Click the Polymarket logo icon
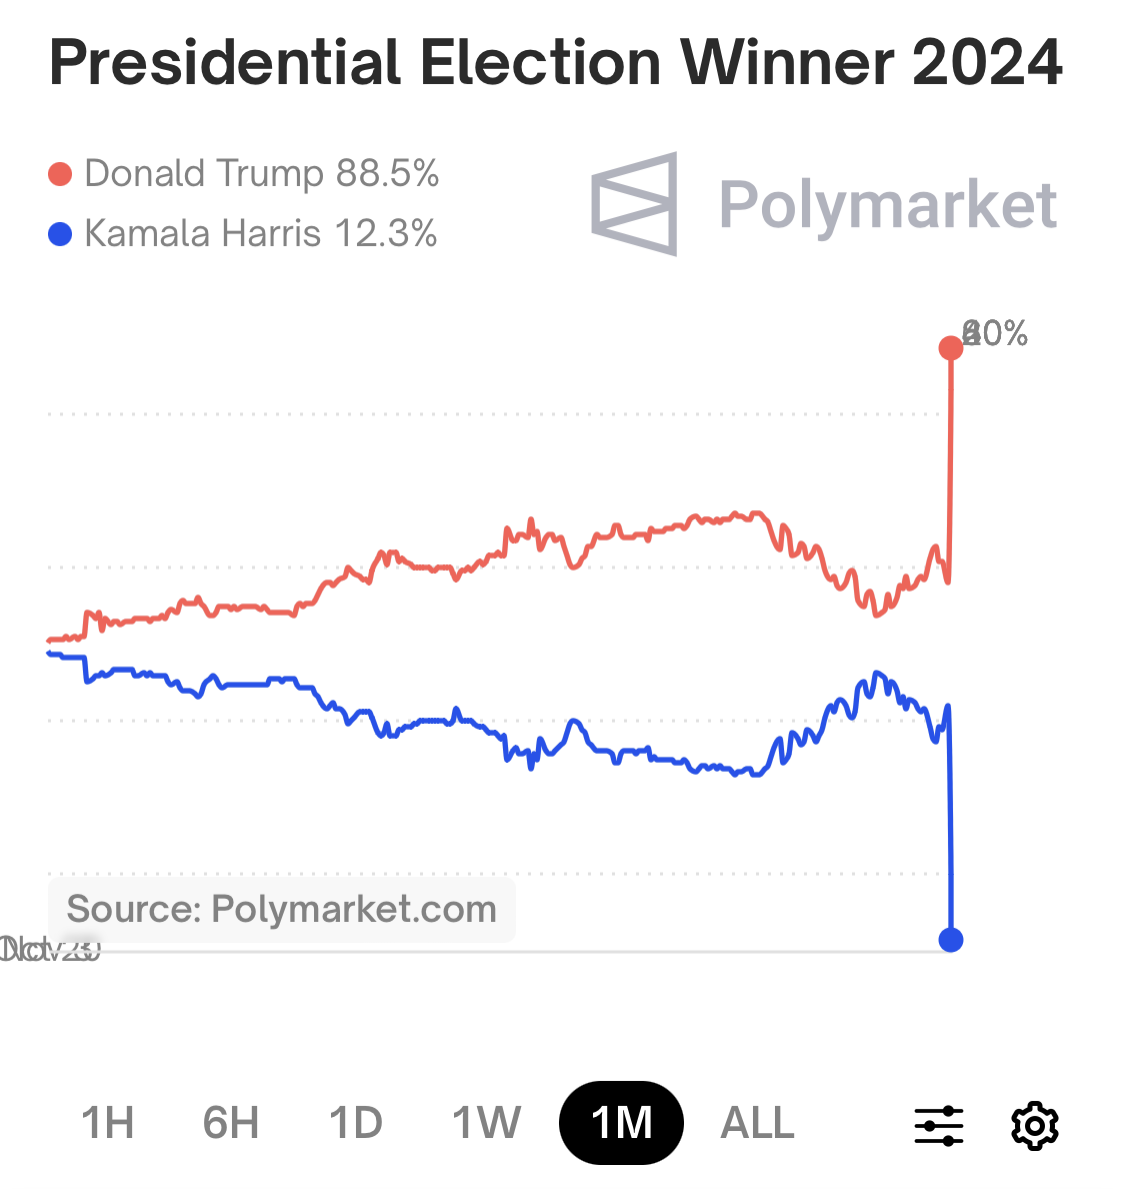The image size is (1125, 1189). 634,204
